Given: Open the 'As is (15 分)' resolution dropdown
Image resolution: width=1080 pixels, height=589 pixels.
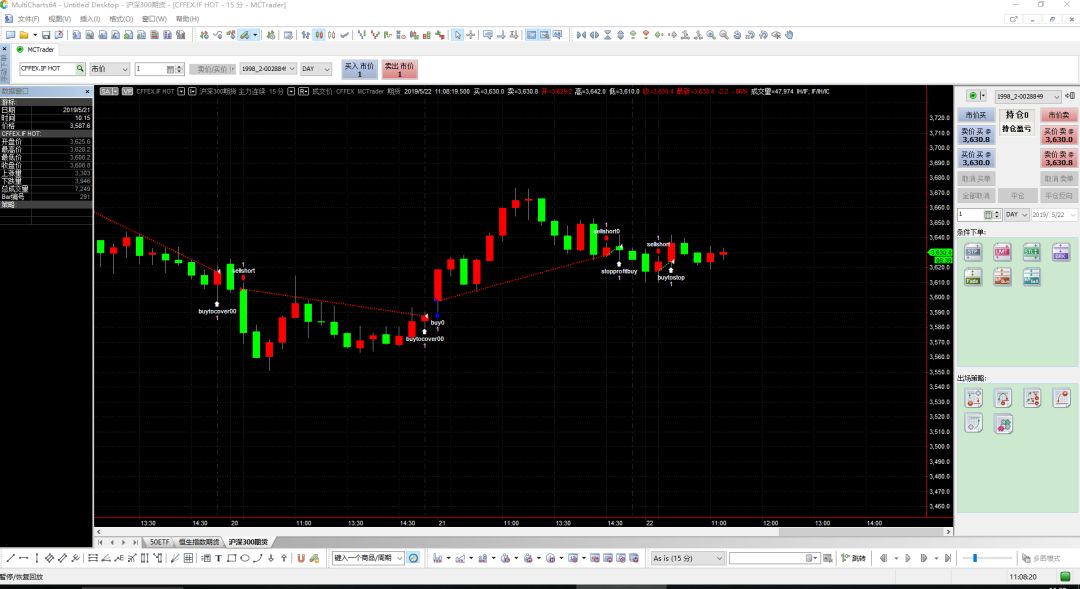Looking at the screenshot, I should pos(687,558).
